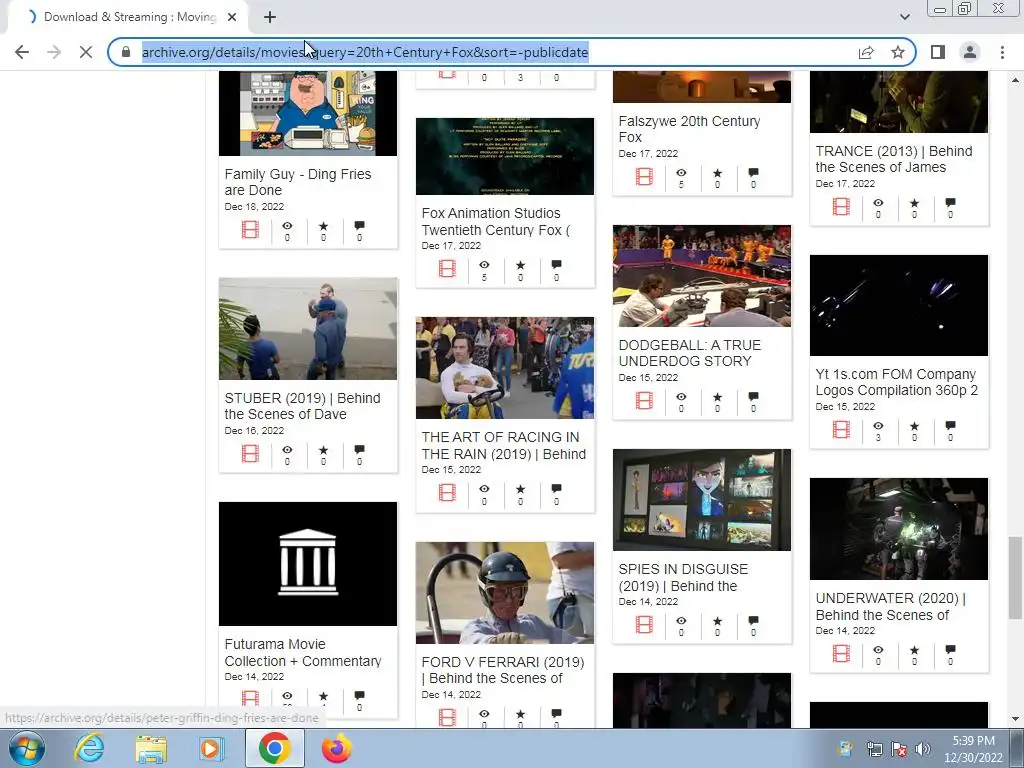
Task: Click the film icon under UNDERWATER
Action: click(x=841, y=654)
